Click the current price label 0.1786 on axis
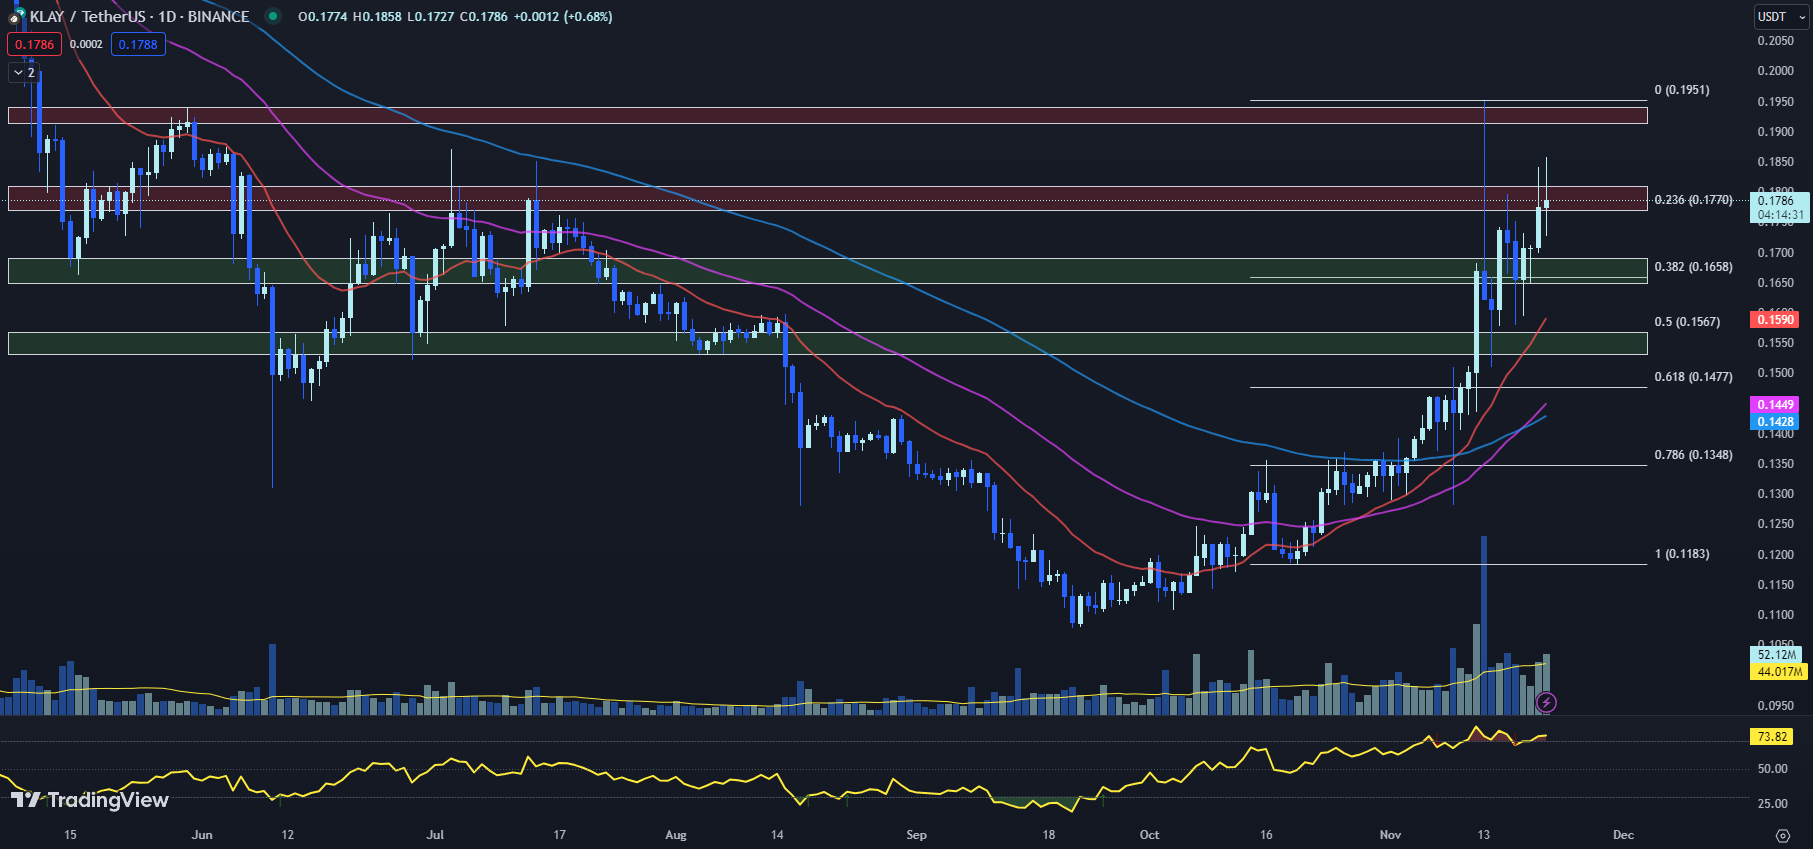 1776,201
